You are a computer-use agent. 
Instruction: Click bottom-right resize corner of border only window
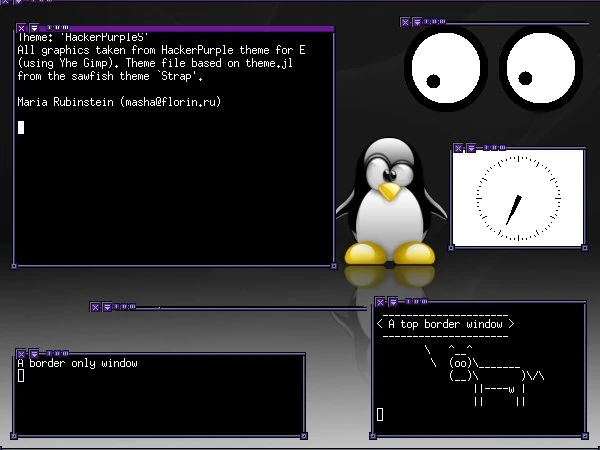[x=304, y=436]
